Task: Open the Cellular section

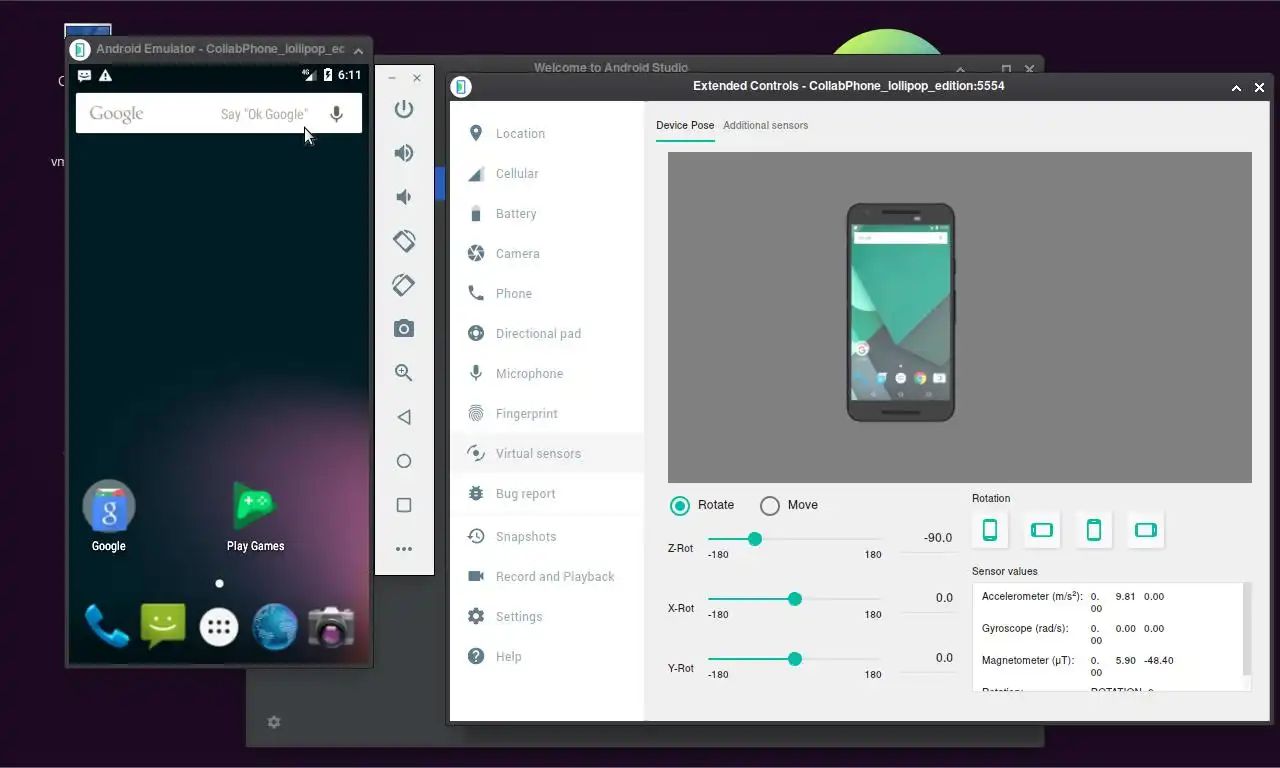Action: (x=547, y=174)
